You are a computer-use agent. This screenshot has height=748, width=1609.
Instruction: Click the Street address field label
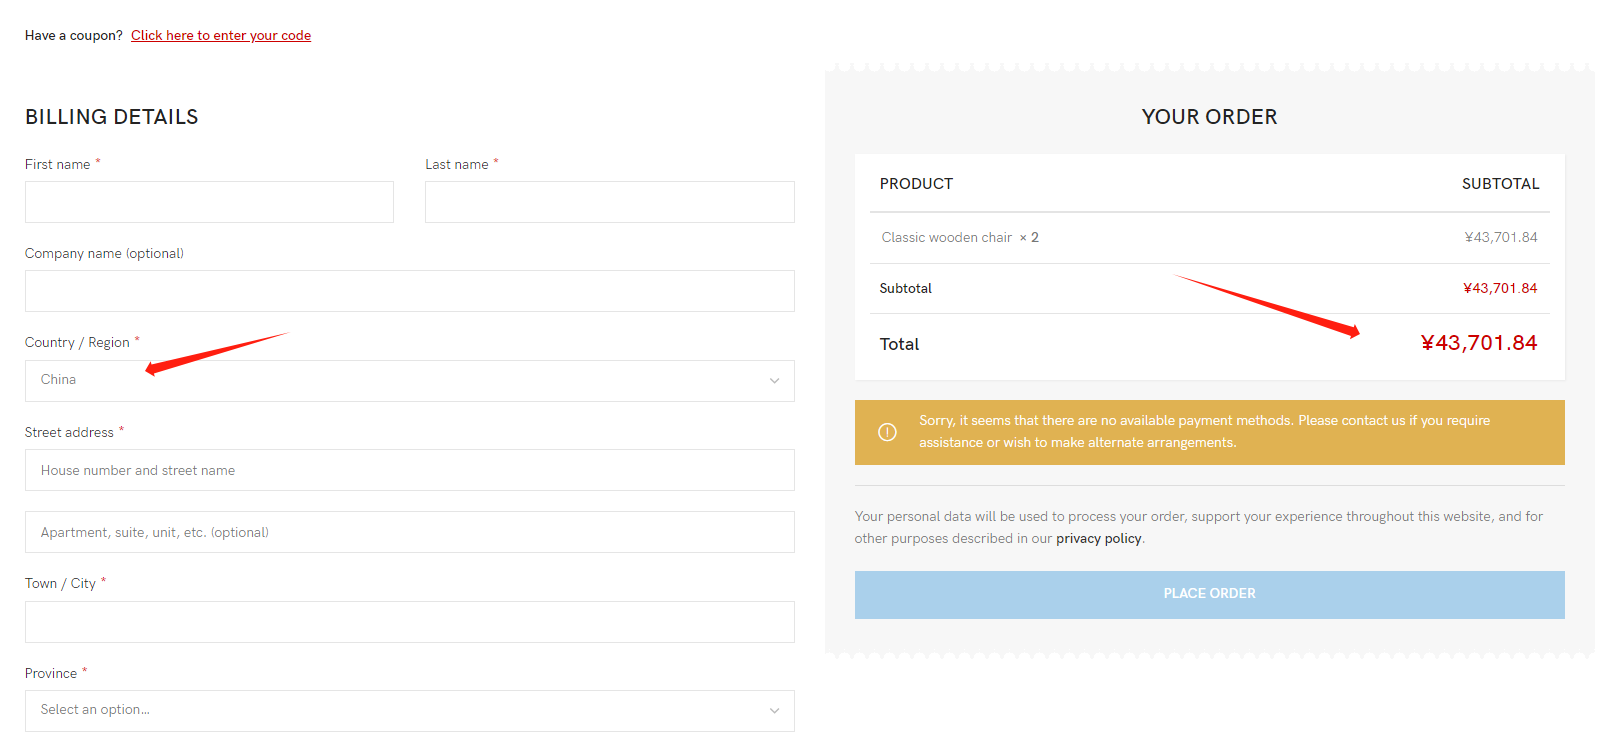69,432
